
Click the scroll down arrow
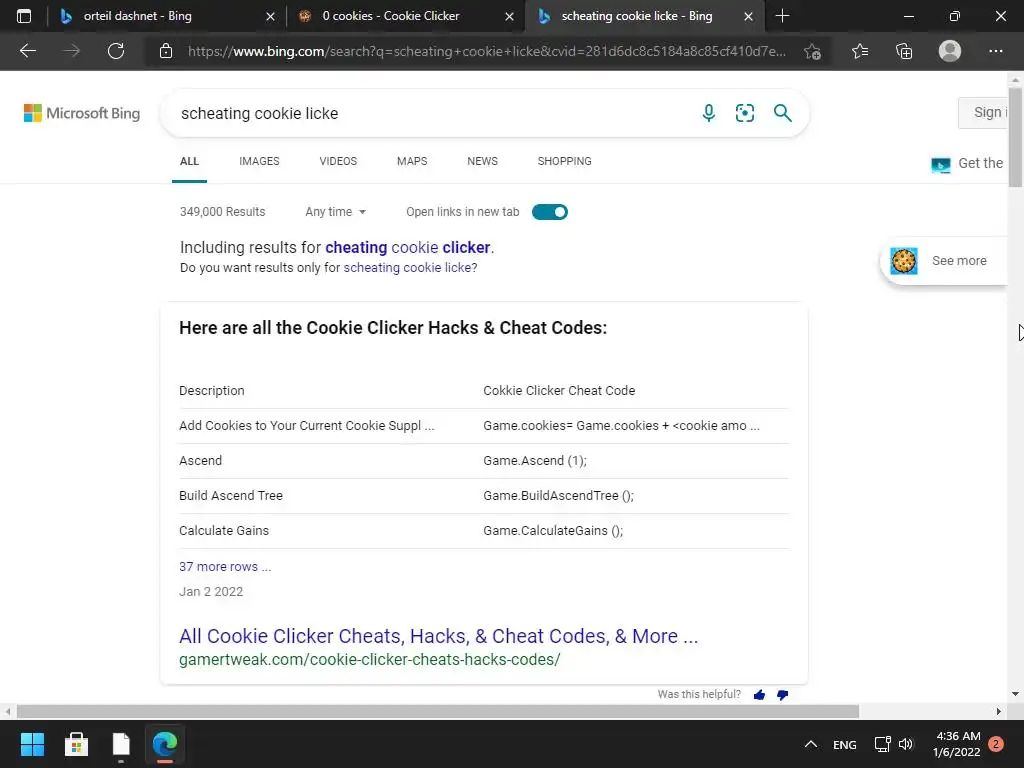(1016, 694)
